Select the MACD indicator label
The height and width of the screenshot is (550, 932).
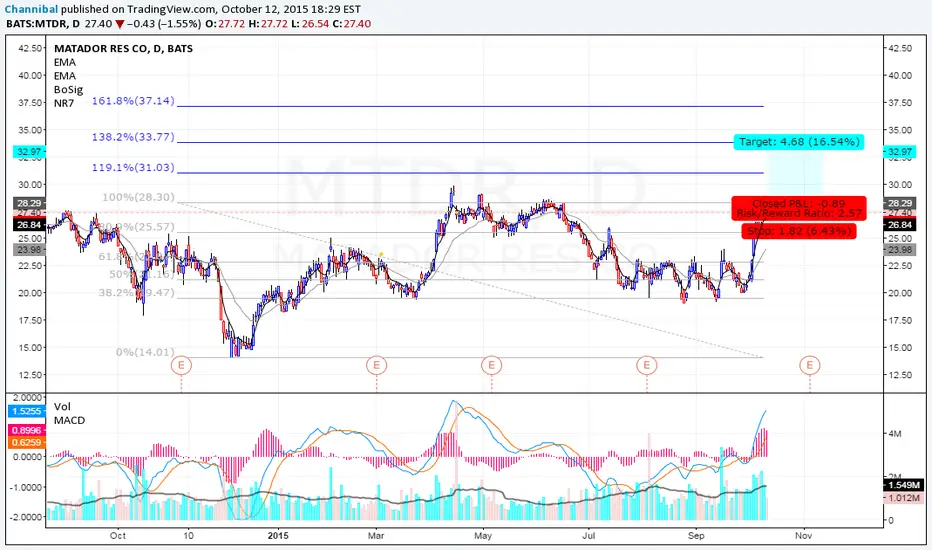[x=69, y=420]
